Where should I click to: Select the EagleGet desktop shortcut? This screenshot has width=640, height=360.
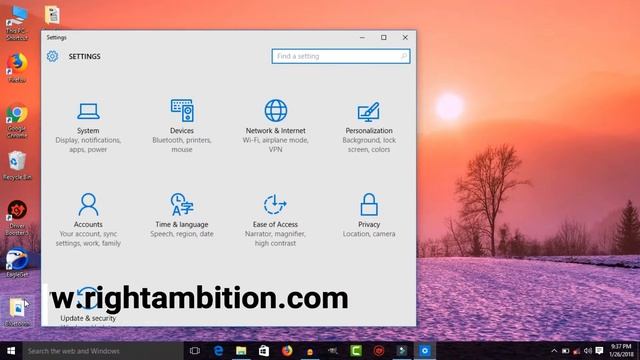(x=17, y=263)
